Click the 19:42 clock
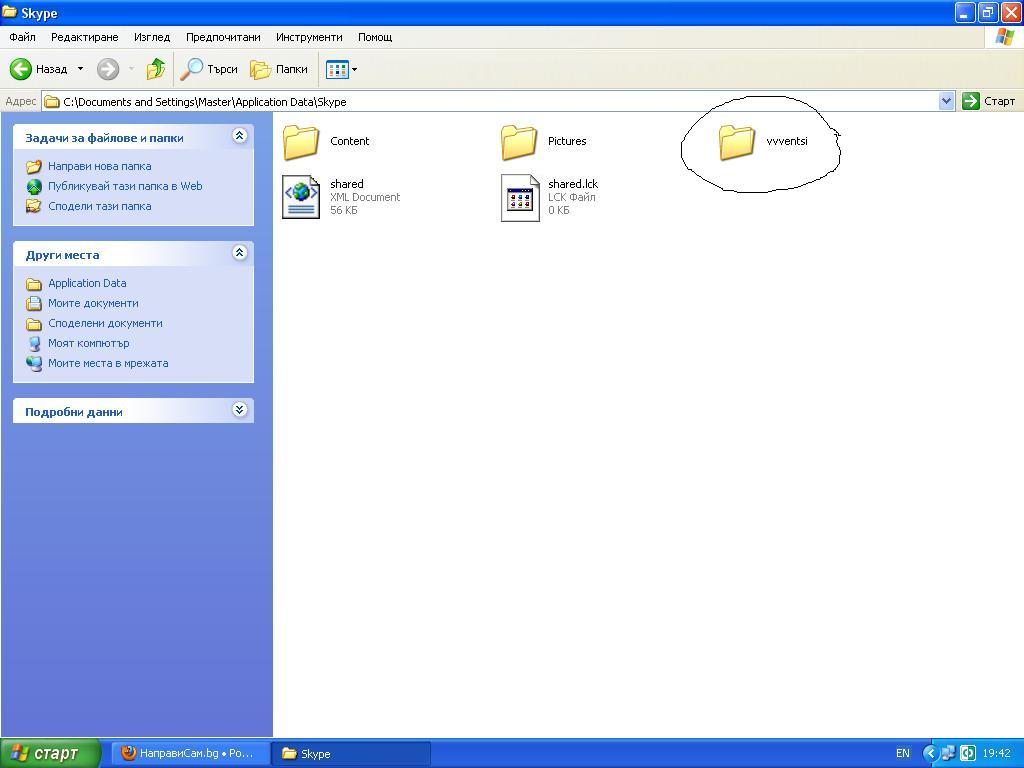The width and height of the screenshot is (1024, 768). click(996, 754)
